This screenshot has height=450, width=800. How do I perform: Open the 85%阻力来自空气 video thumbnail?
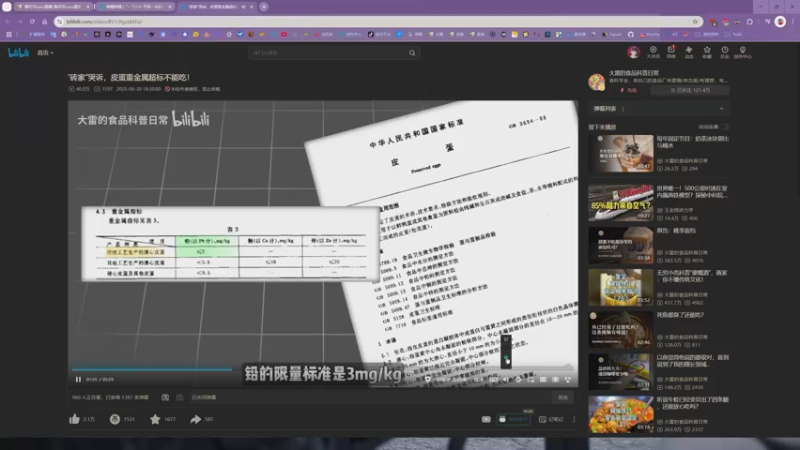(620, 203)
